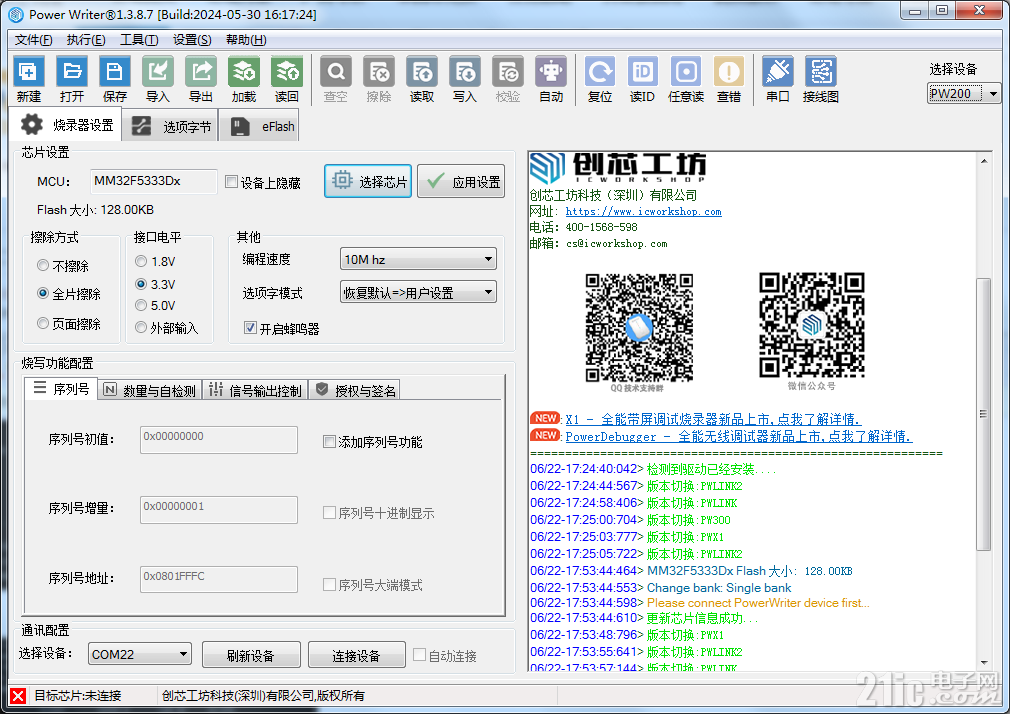
Task: Open the 文件(F) menu
Action: point(33,40)
